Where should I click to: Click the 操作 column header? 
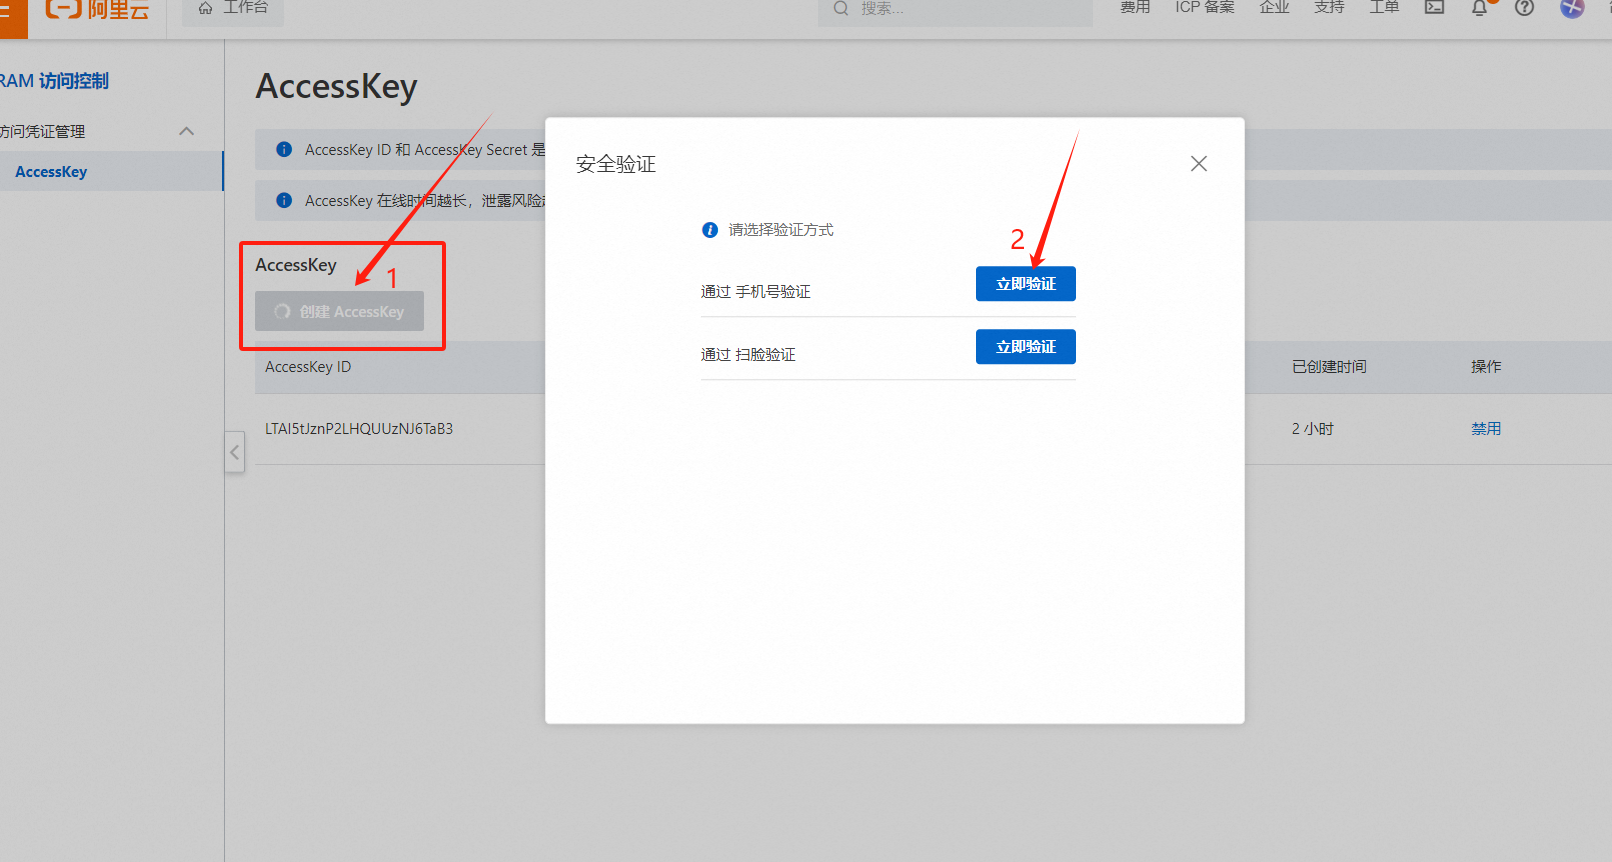[1486, 367]
